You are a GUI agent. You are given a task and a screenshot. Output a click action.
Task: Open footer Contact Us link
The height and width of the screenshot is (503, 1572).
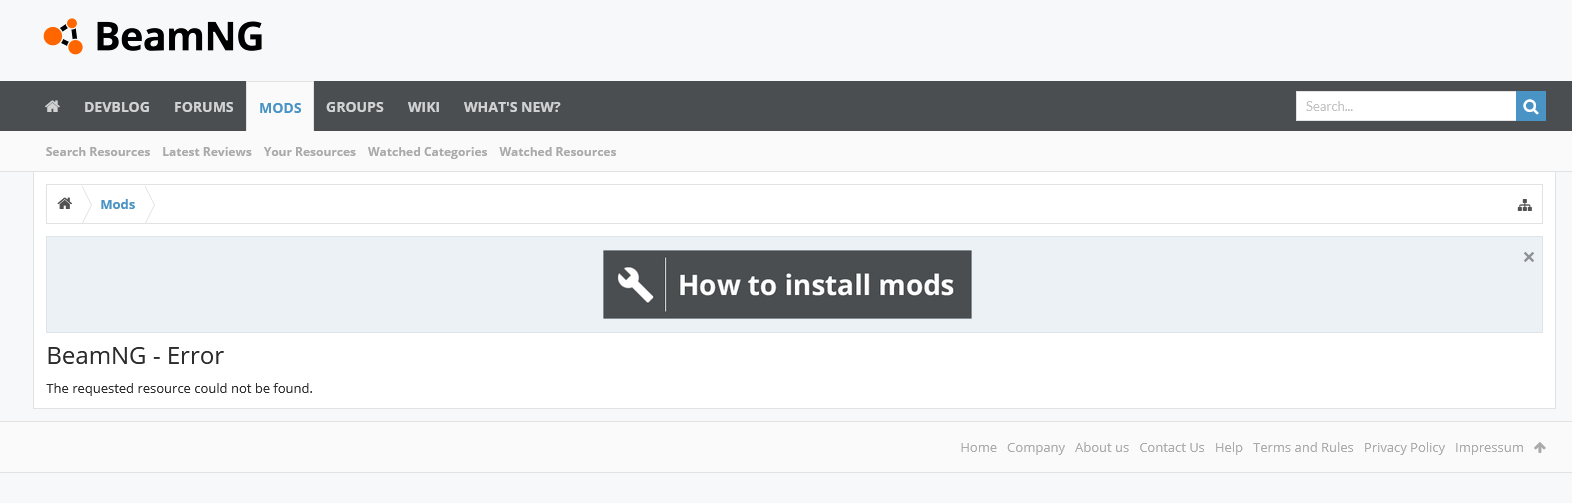1172,448
